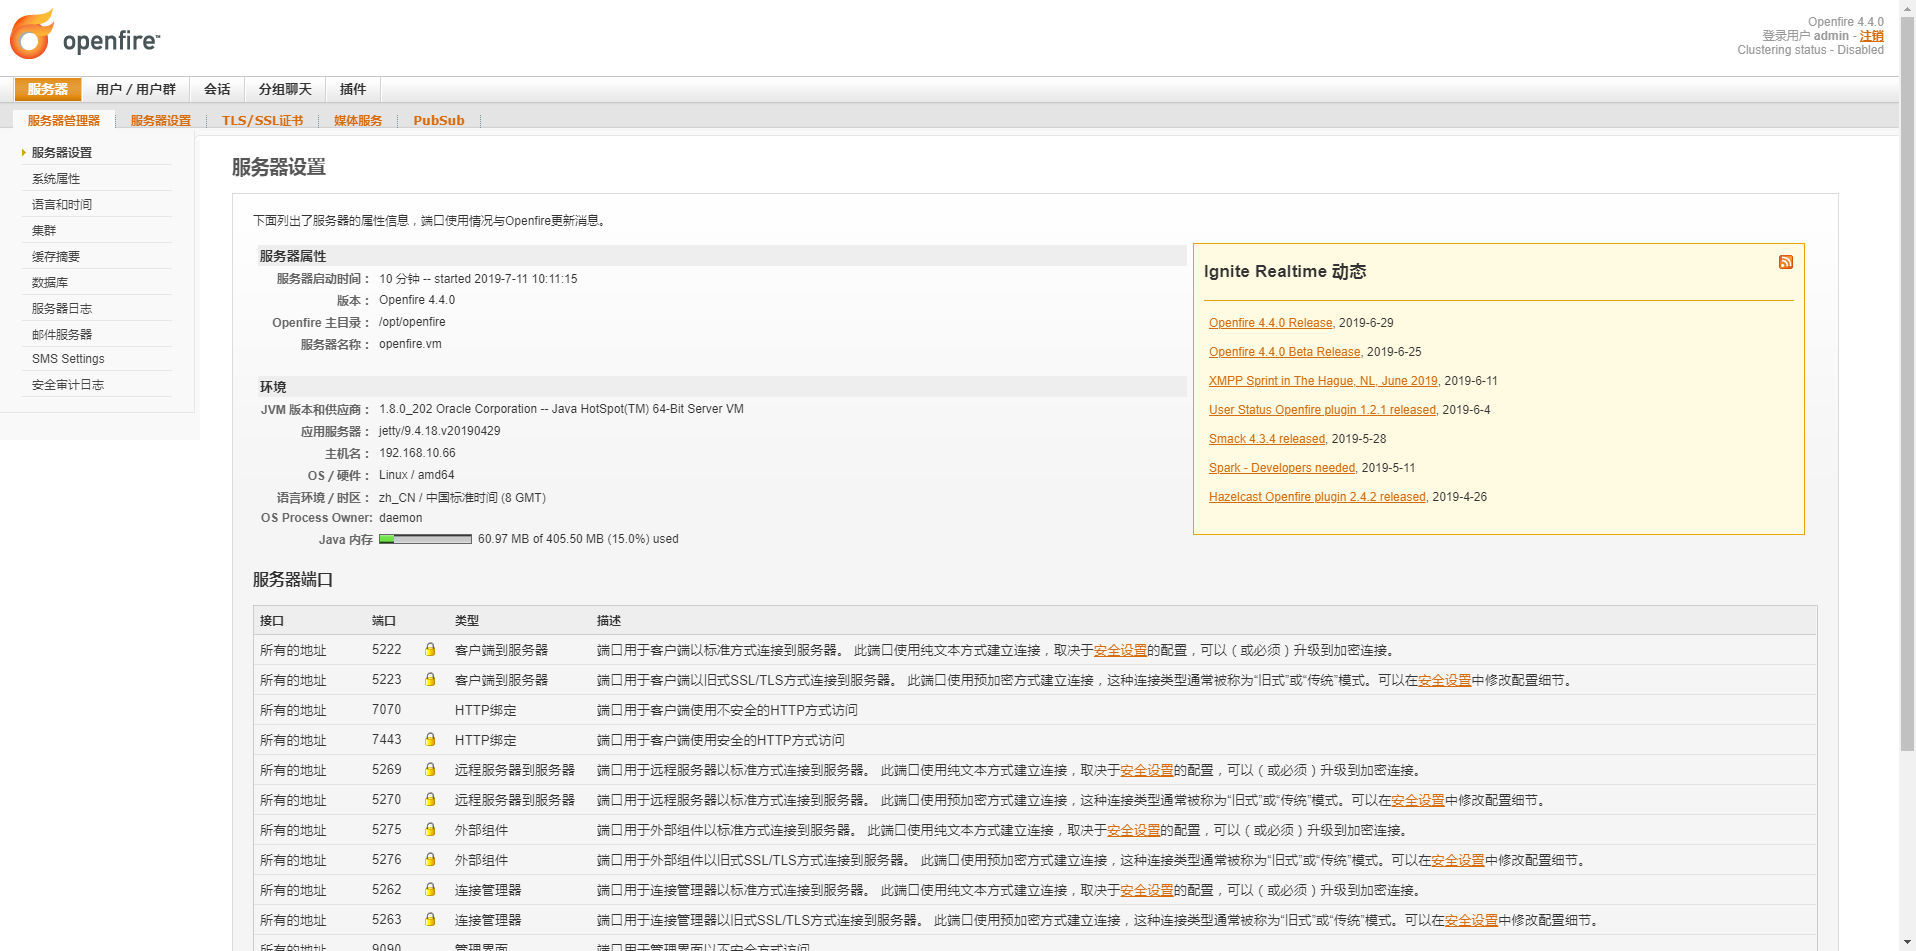Open 语言和时间 in the sidebar
Image resolution: width=1916 pixels, height=951 pixels.
62,205
